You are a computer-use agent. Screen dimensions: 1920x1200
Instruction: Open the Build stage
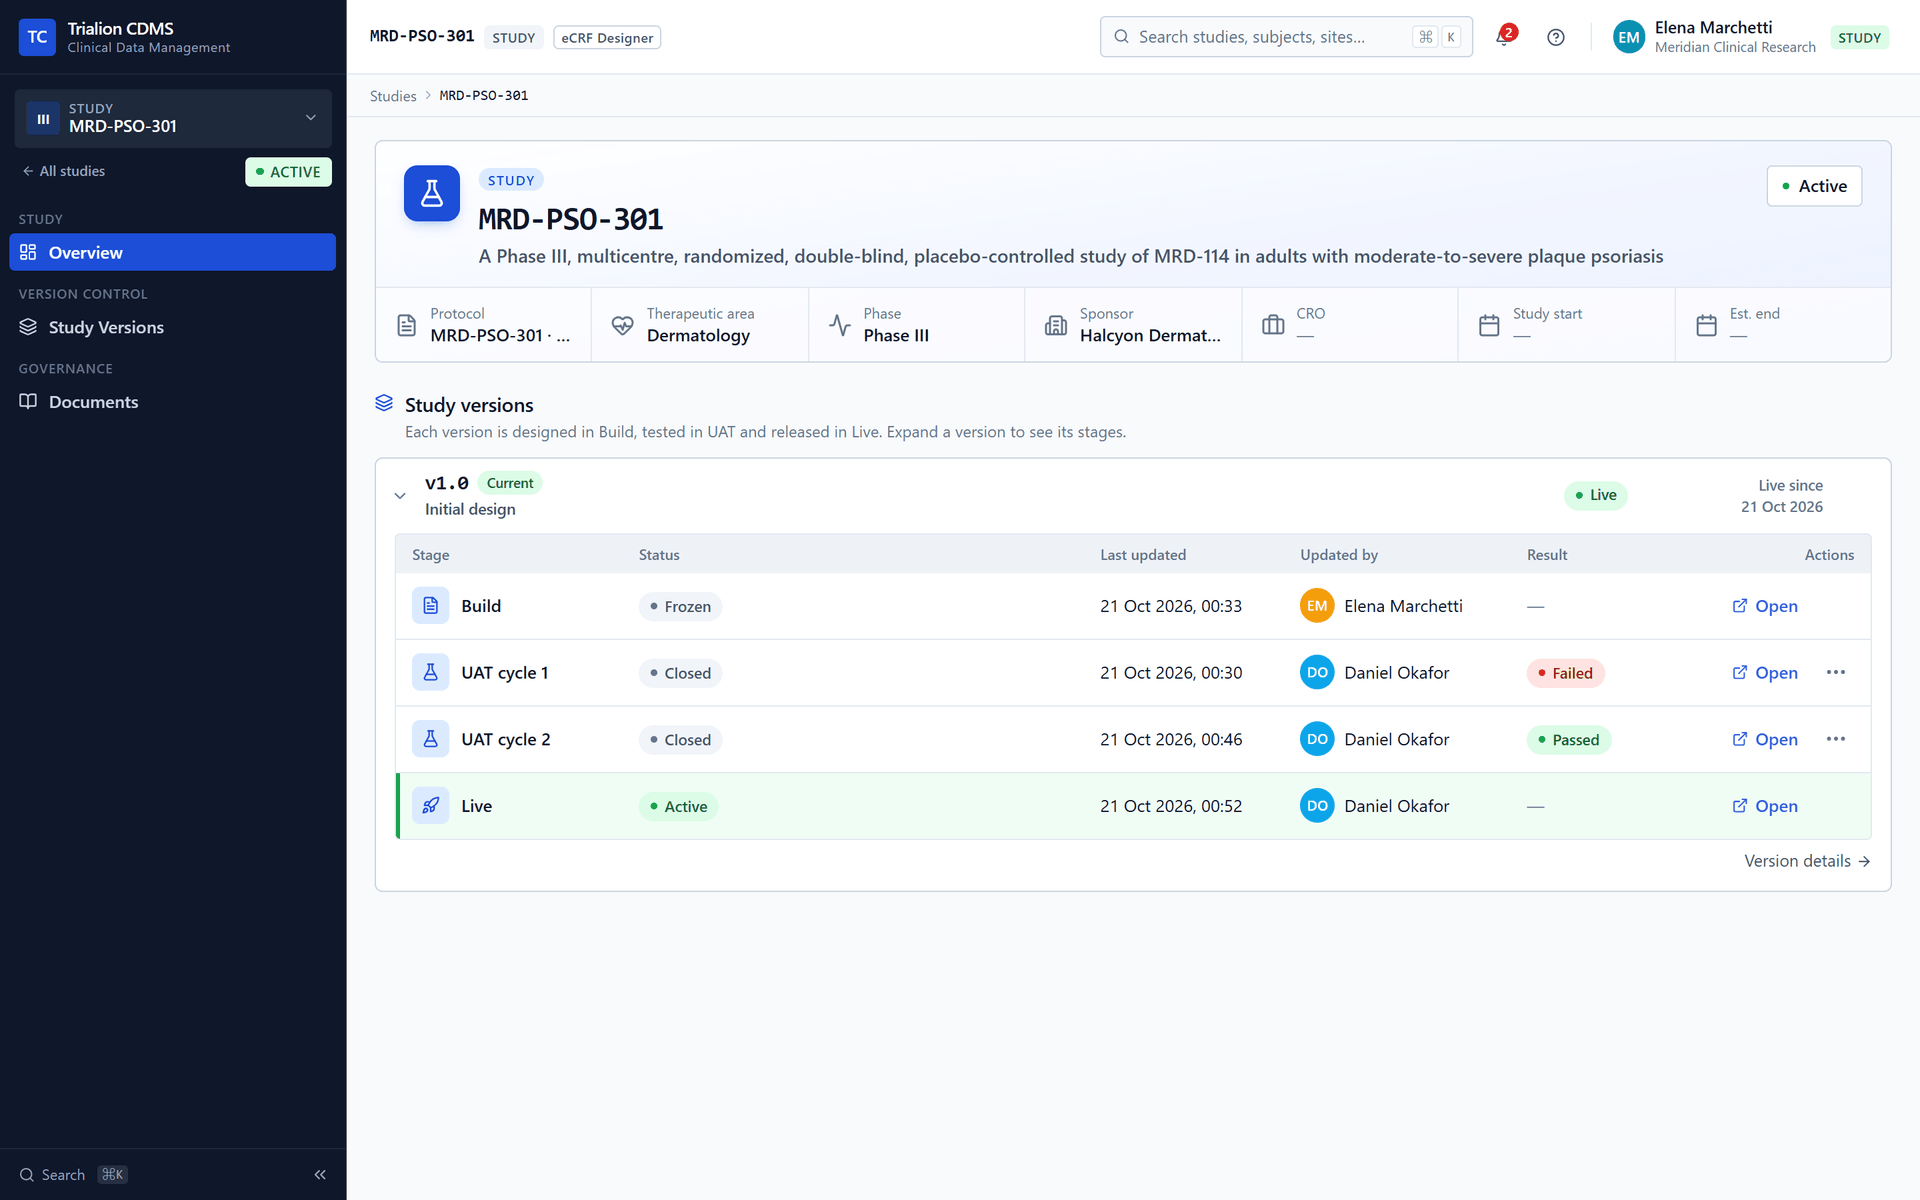[x=1765, y=606]
